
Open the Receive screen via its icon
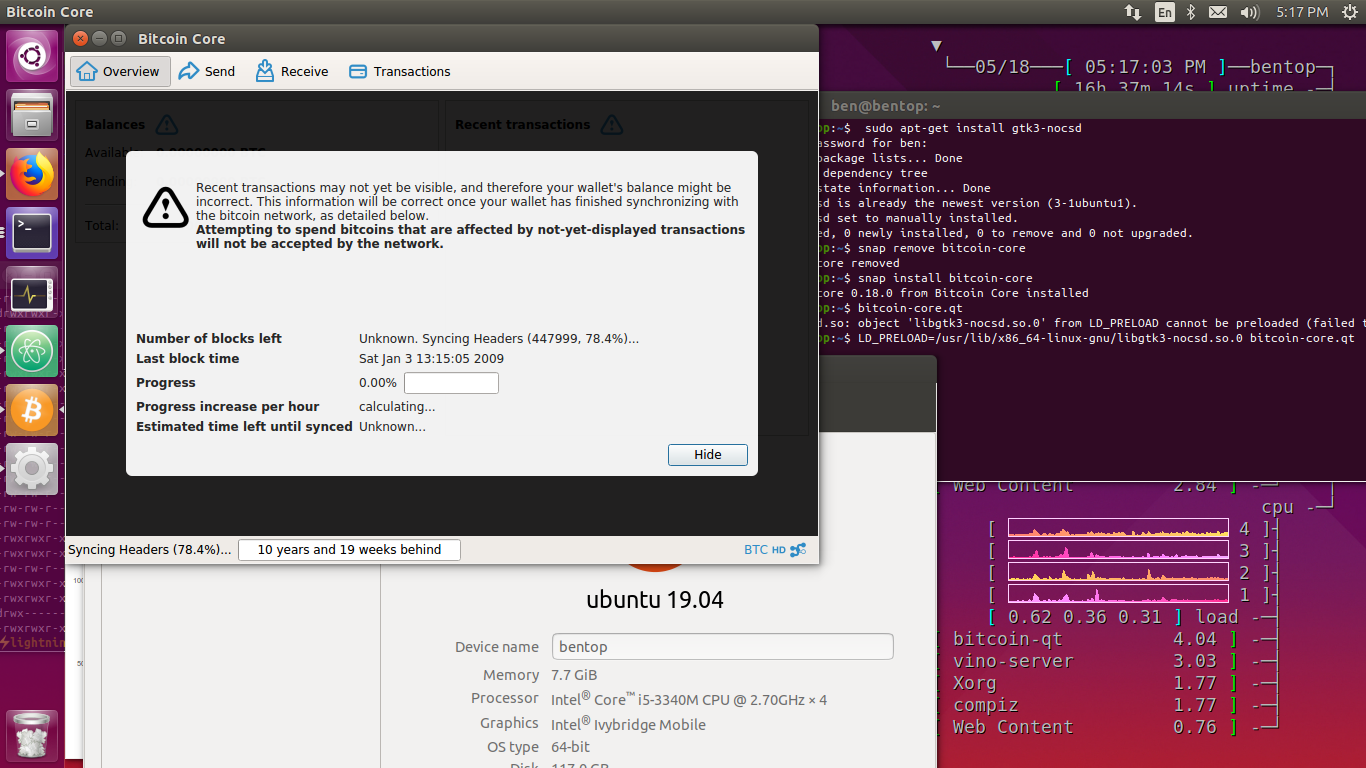(265, 71)
